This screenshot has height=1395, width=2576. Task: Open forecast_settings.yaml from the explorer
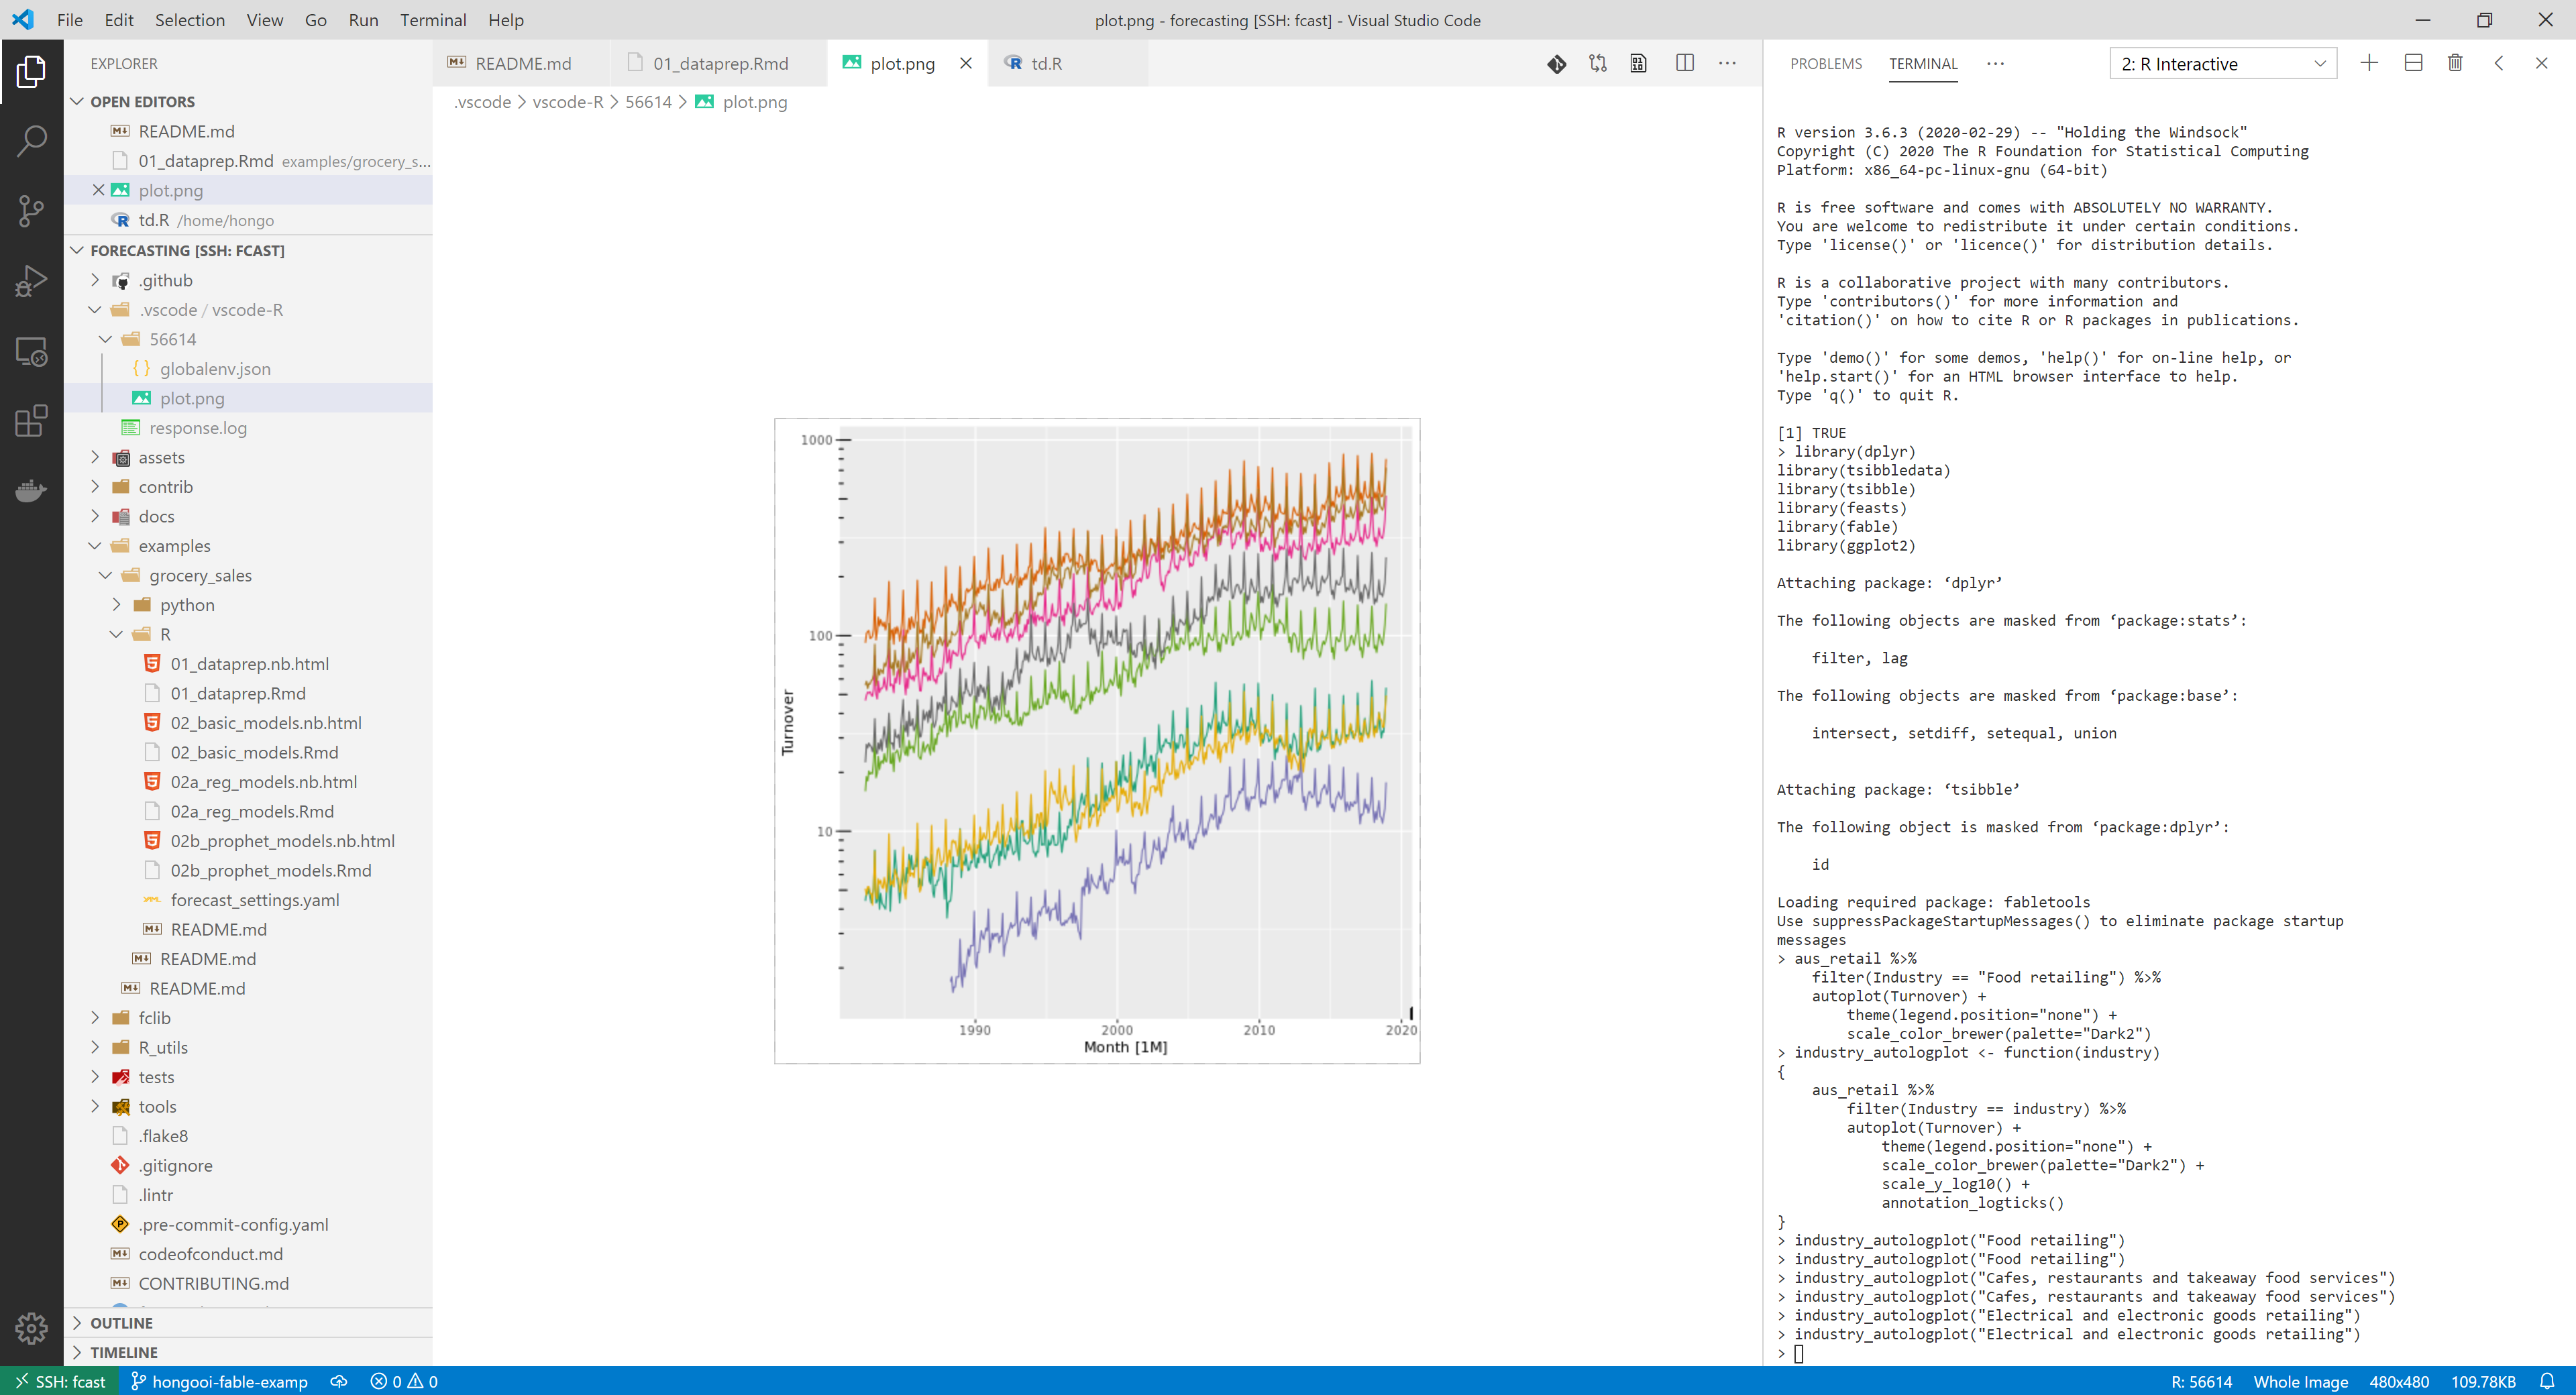253,899
